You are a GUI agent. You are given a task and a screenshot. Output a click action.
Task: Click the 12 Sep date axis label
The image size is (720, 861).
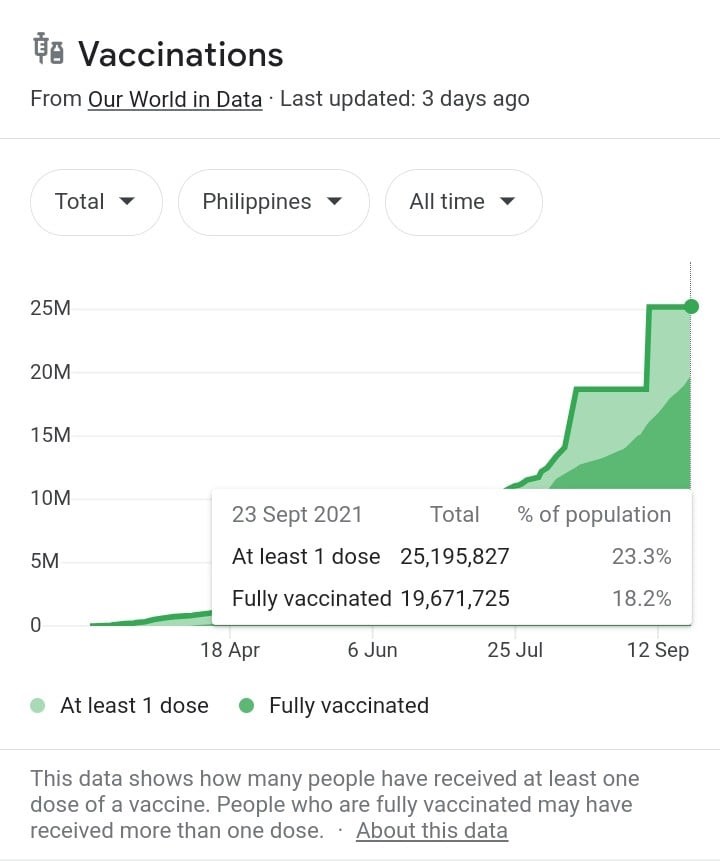[x=658, y=650]
